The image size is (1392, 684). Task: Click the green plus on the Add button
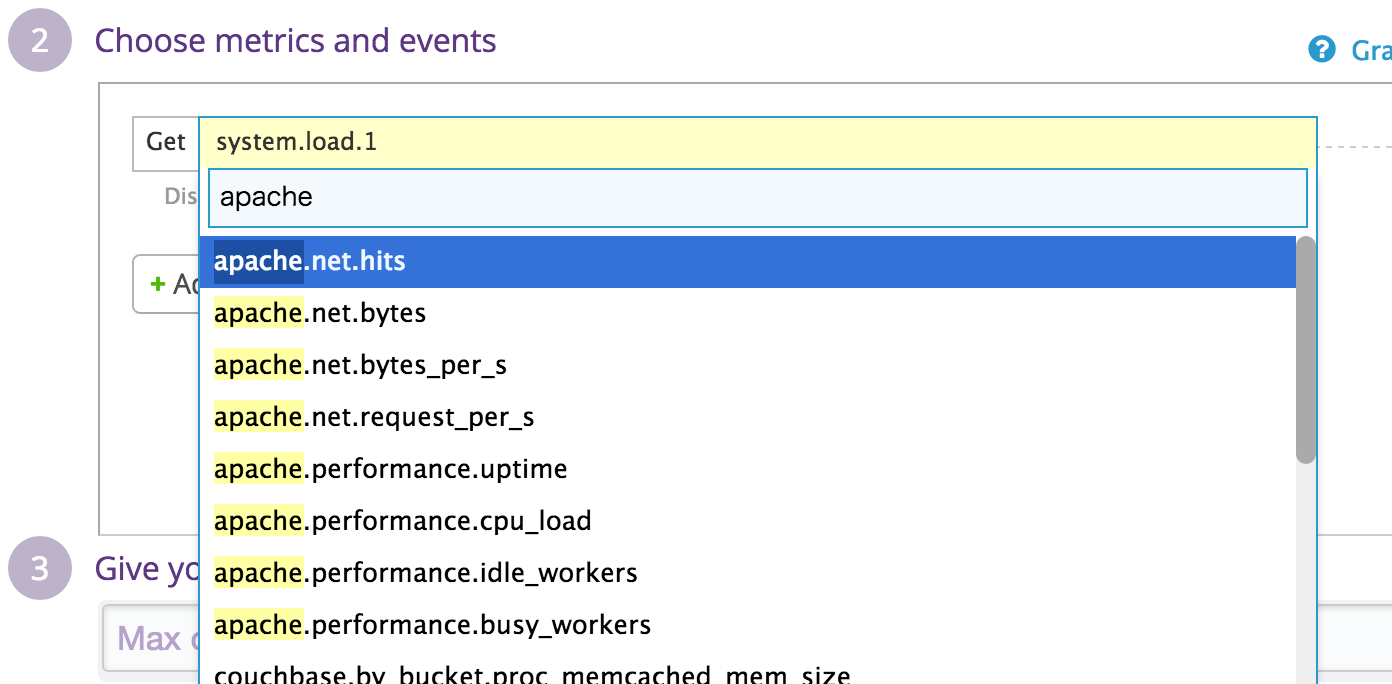point(157,283)
